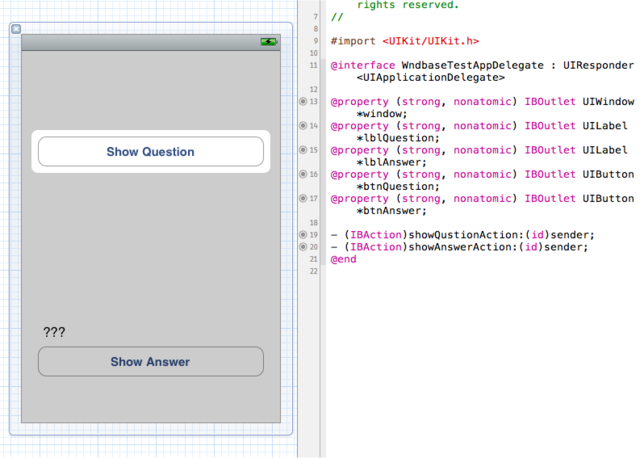Click the @end keyword
The height and width of the screenshot is (458, 640).
pos(343,259)
